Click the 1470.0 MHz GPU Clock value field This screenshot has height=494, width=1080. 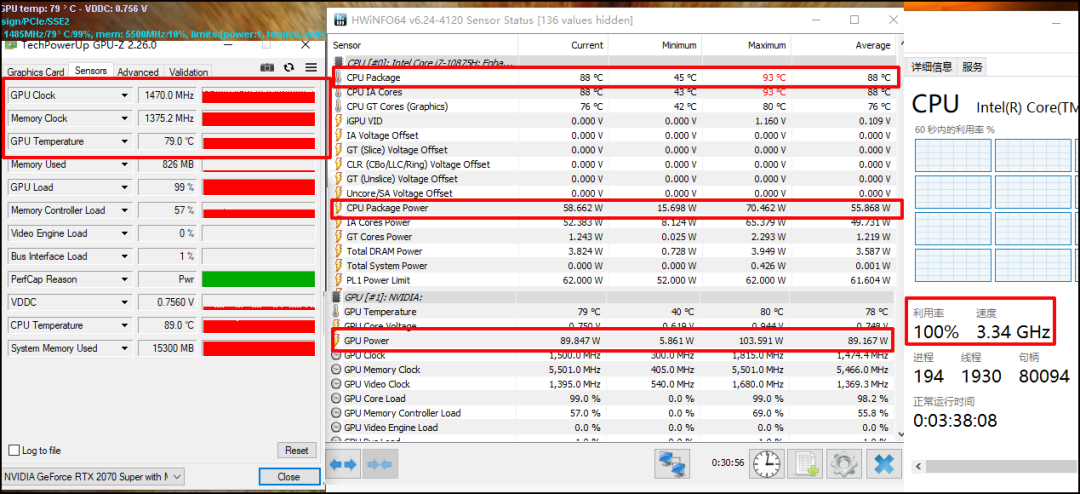click(x=168, y=95)
